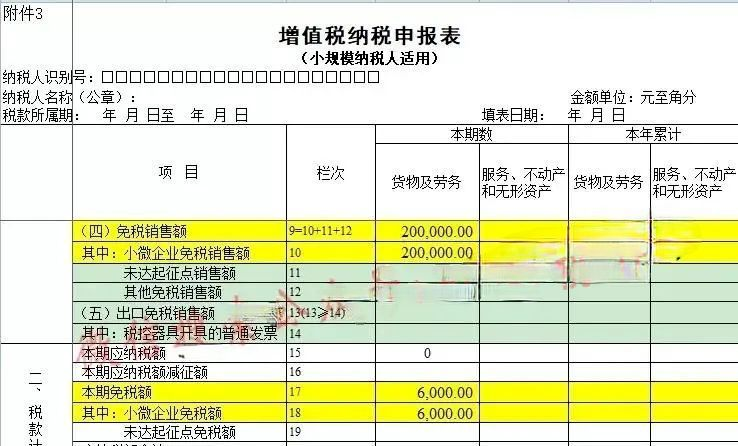Click 其中:小微企业免税销售额 label cell
The image size is (738, 446).
(x=165, y=252)
